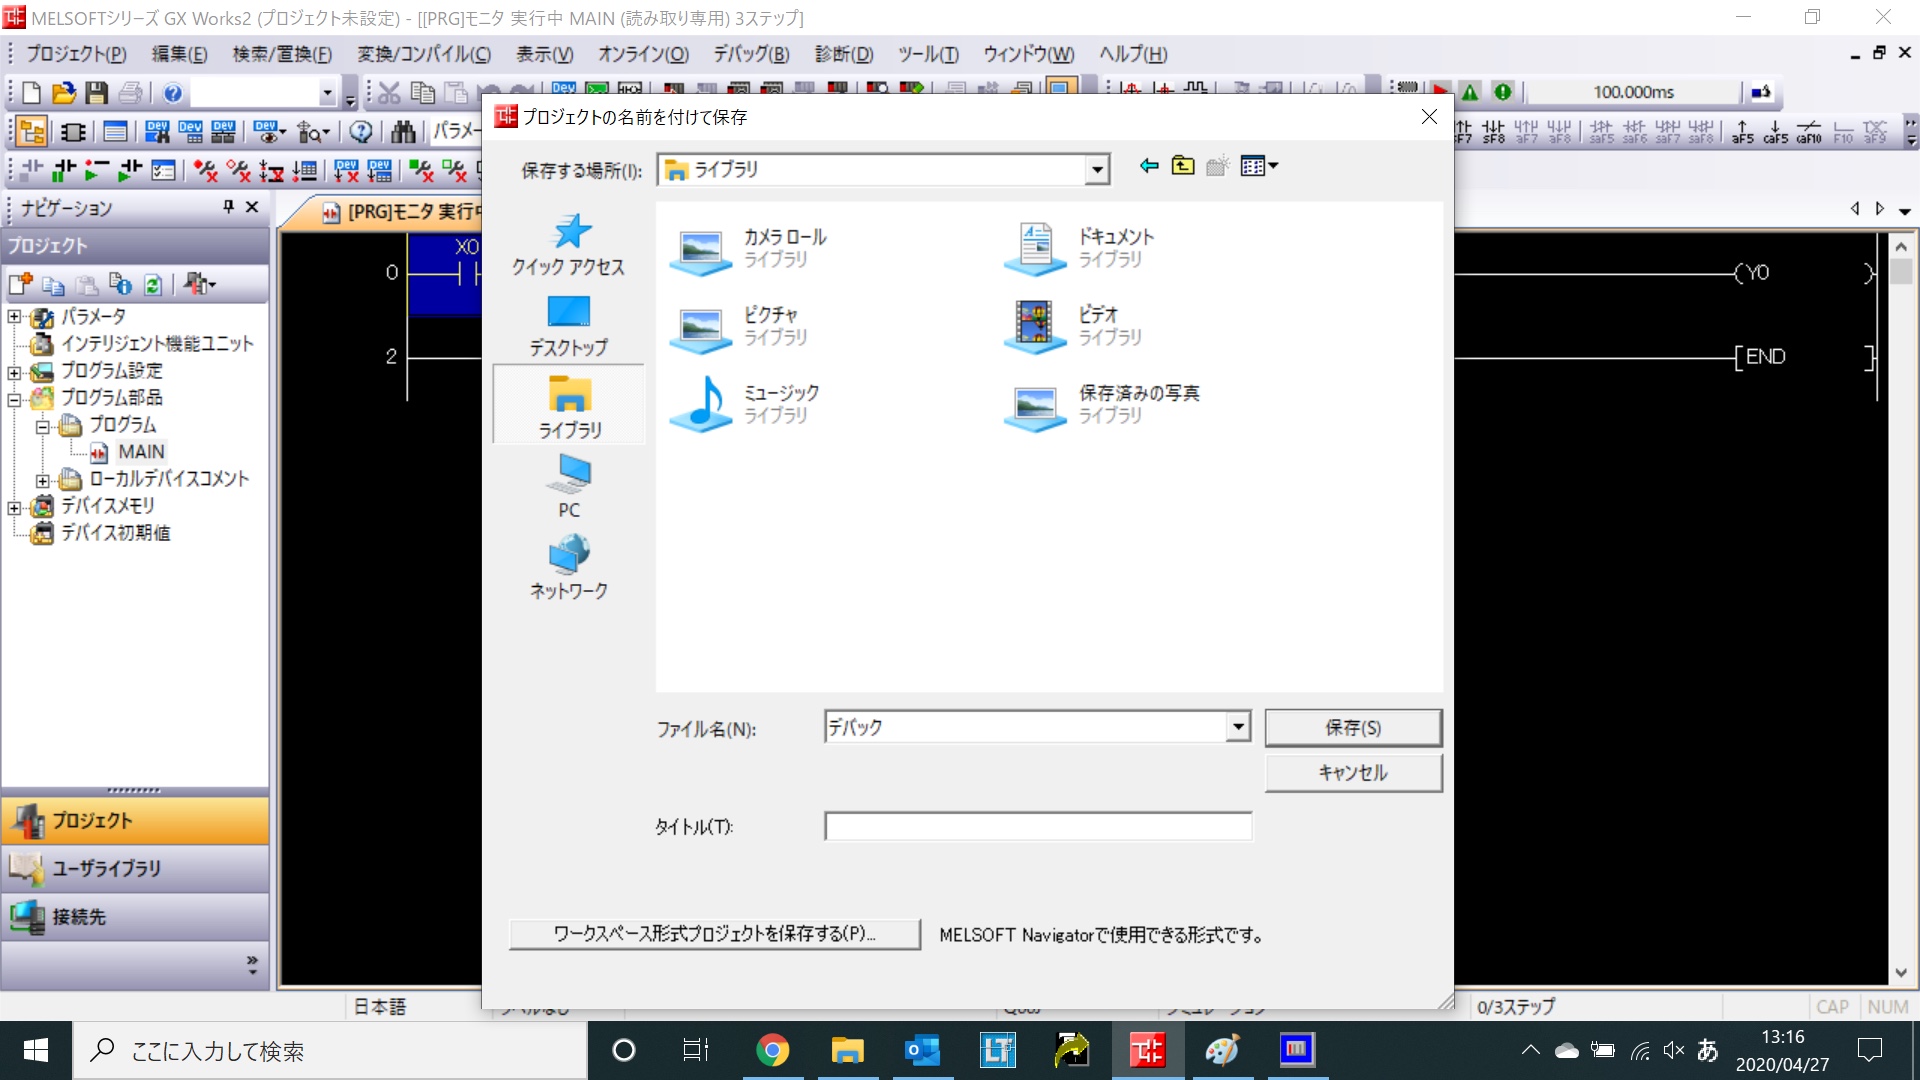The image size is (1920, 1080).
Task: Select the 接続先 navigation pane button
Action: [135, 916]
